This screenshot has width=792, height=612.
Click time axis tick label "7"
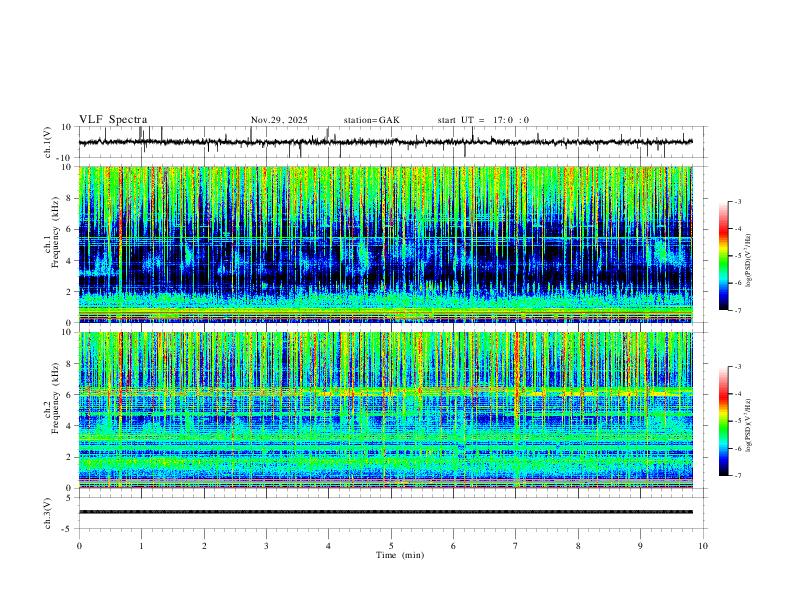tap(516, 546)
